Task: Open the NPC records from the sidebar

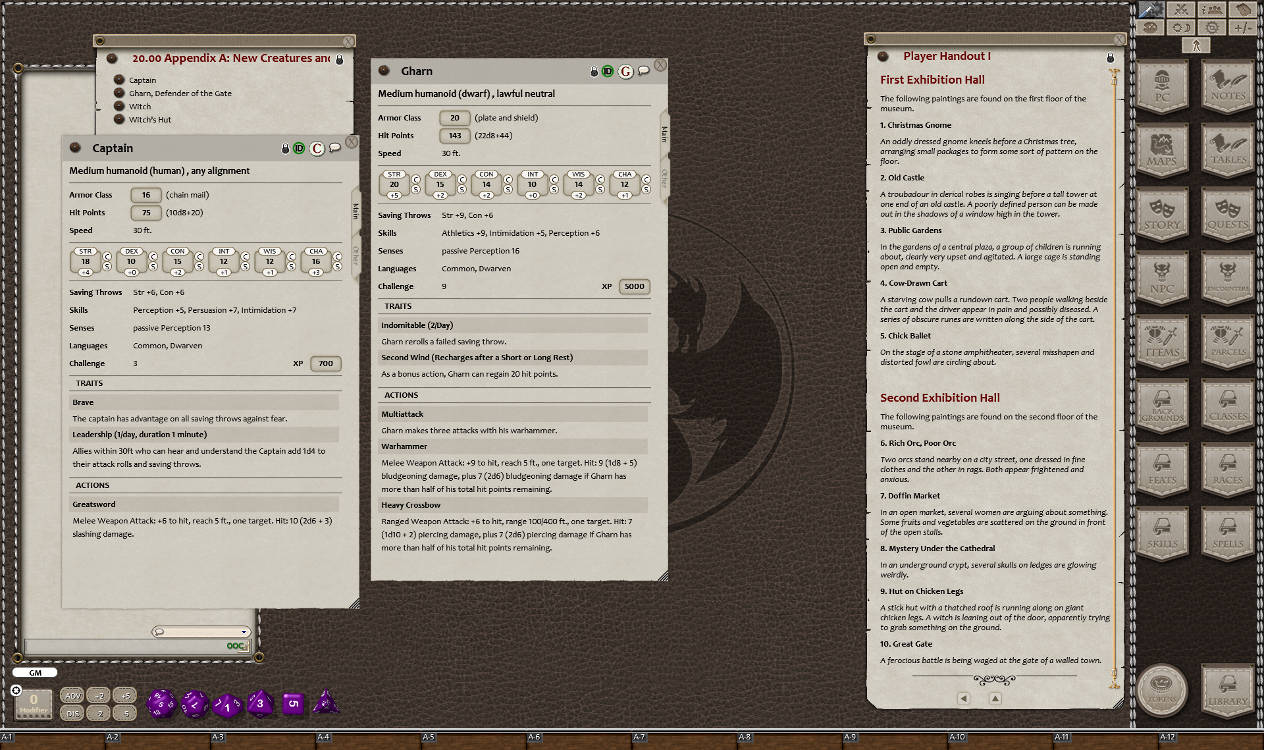Action: pos(1163,278)
